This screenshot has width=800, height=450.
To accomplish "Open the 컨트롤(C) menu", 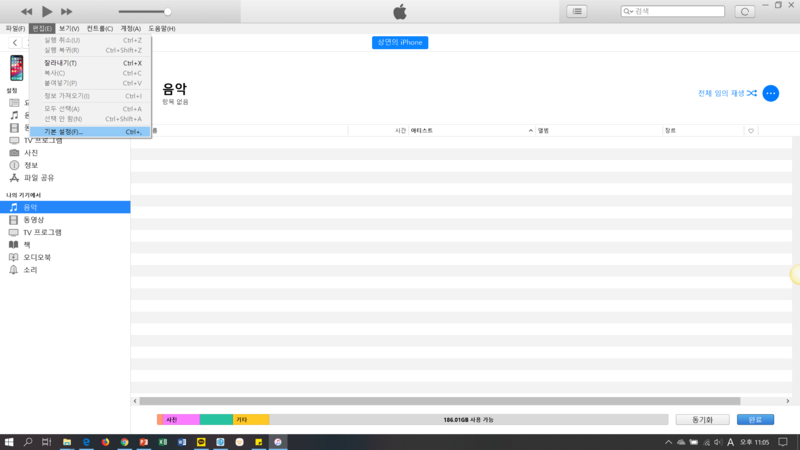I will [x=99, y=29].
